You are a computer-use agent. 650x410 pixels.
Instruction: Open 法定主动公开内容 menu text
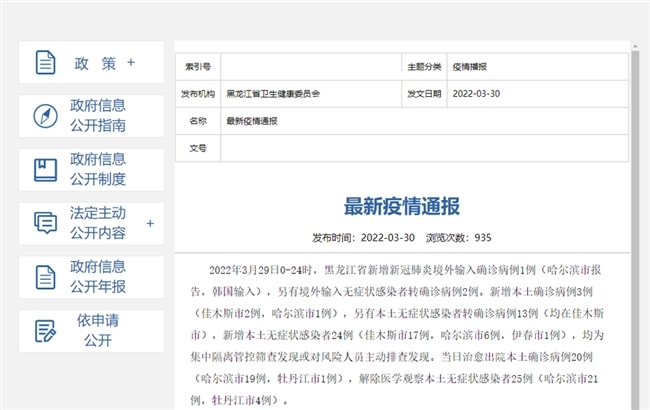(x=98, y=223)
